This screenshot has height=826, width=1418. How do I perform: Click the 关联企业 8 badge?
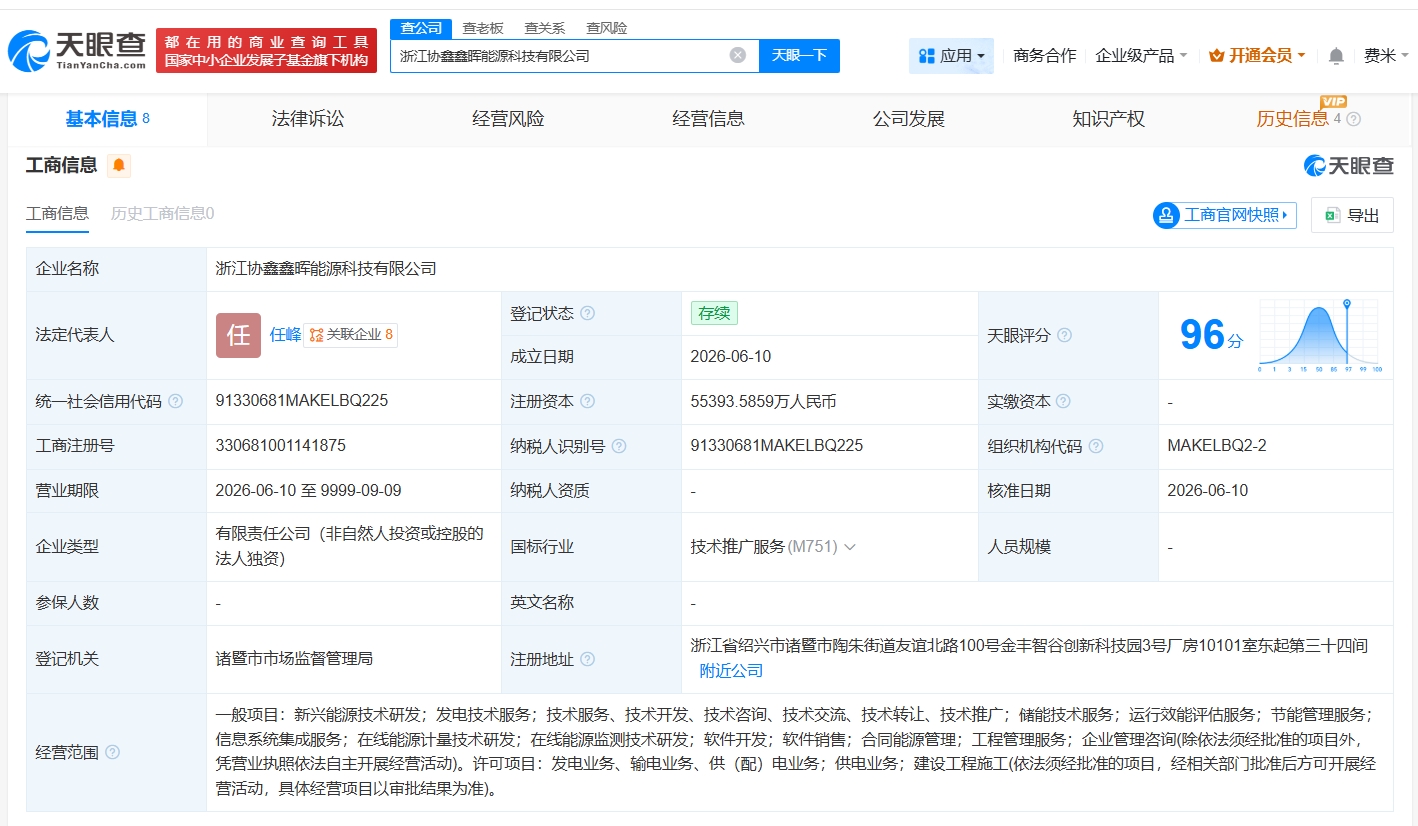point(351,335)
